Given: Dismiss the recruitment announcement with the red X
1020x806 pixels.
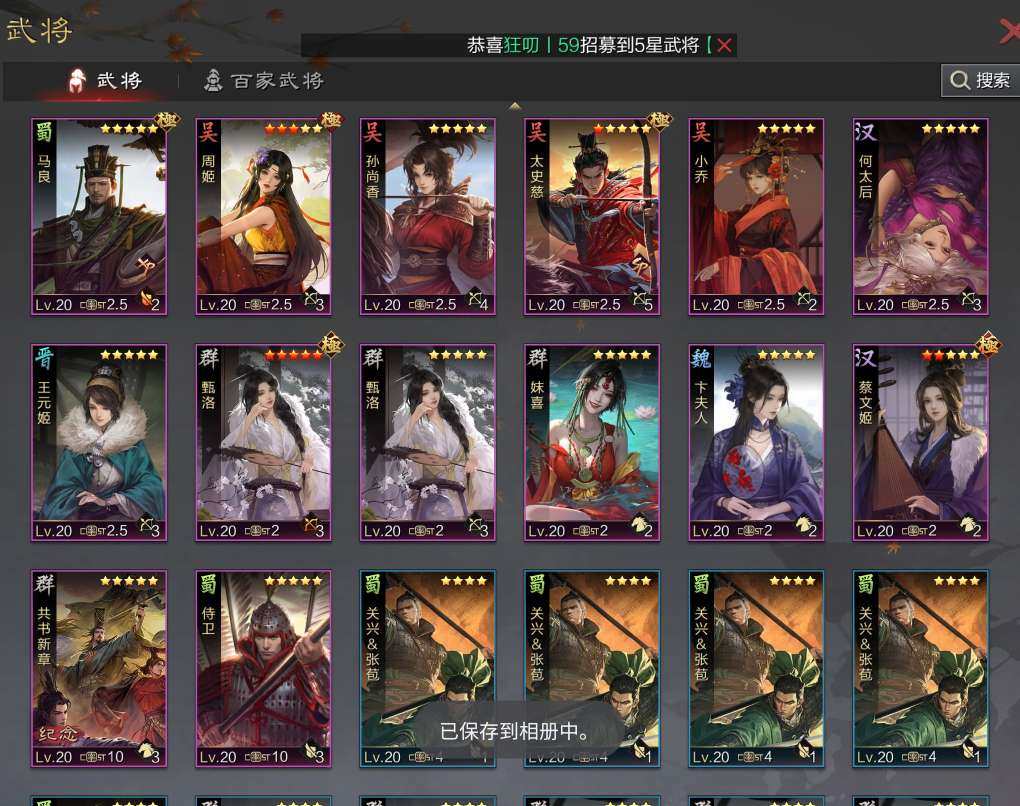Looking at the screenshot, I should [724, 46].
